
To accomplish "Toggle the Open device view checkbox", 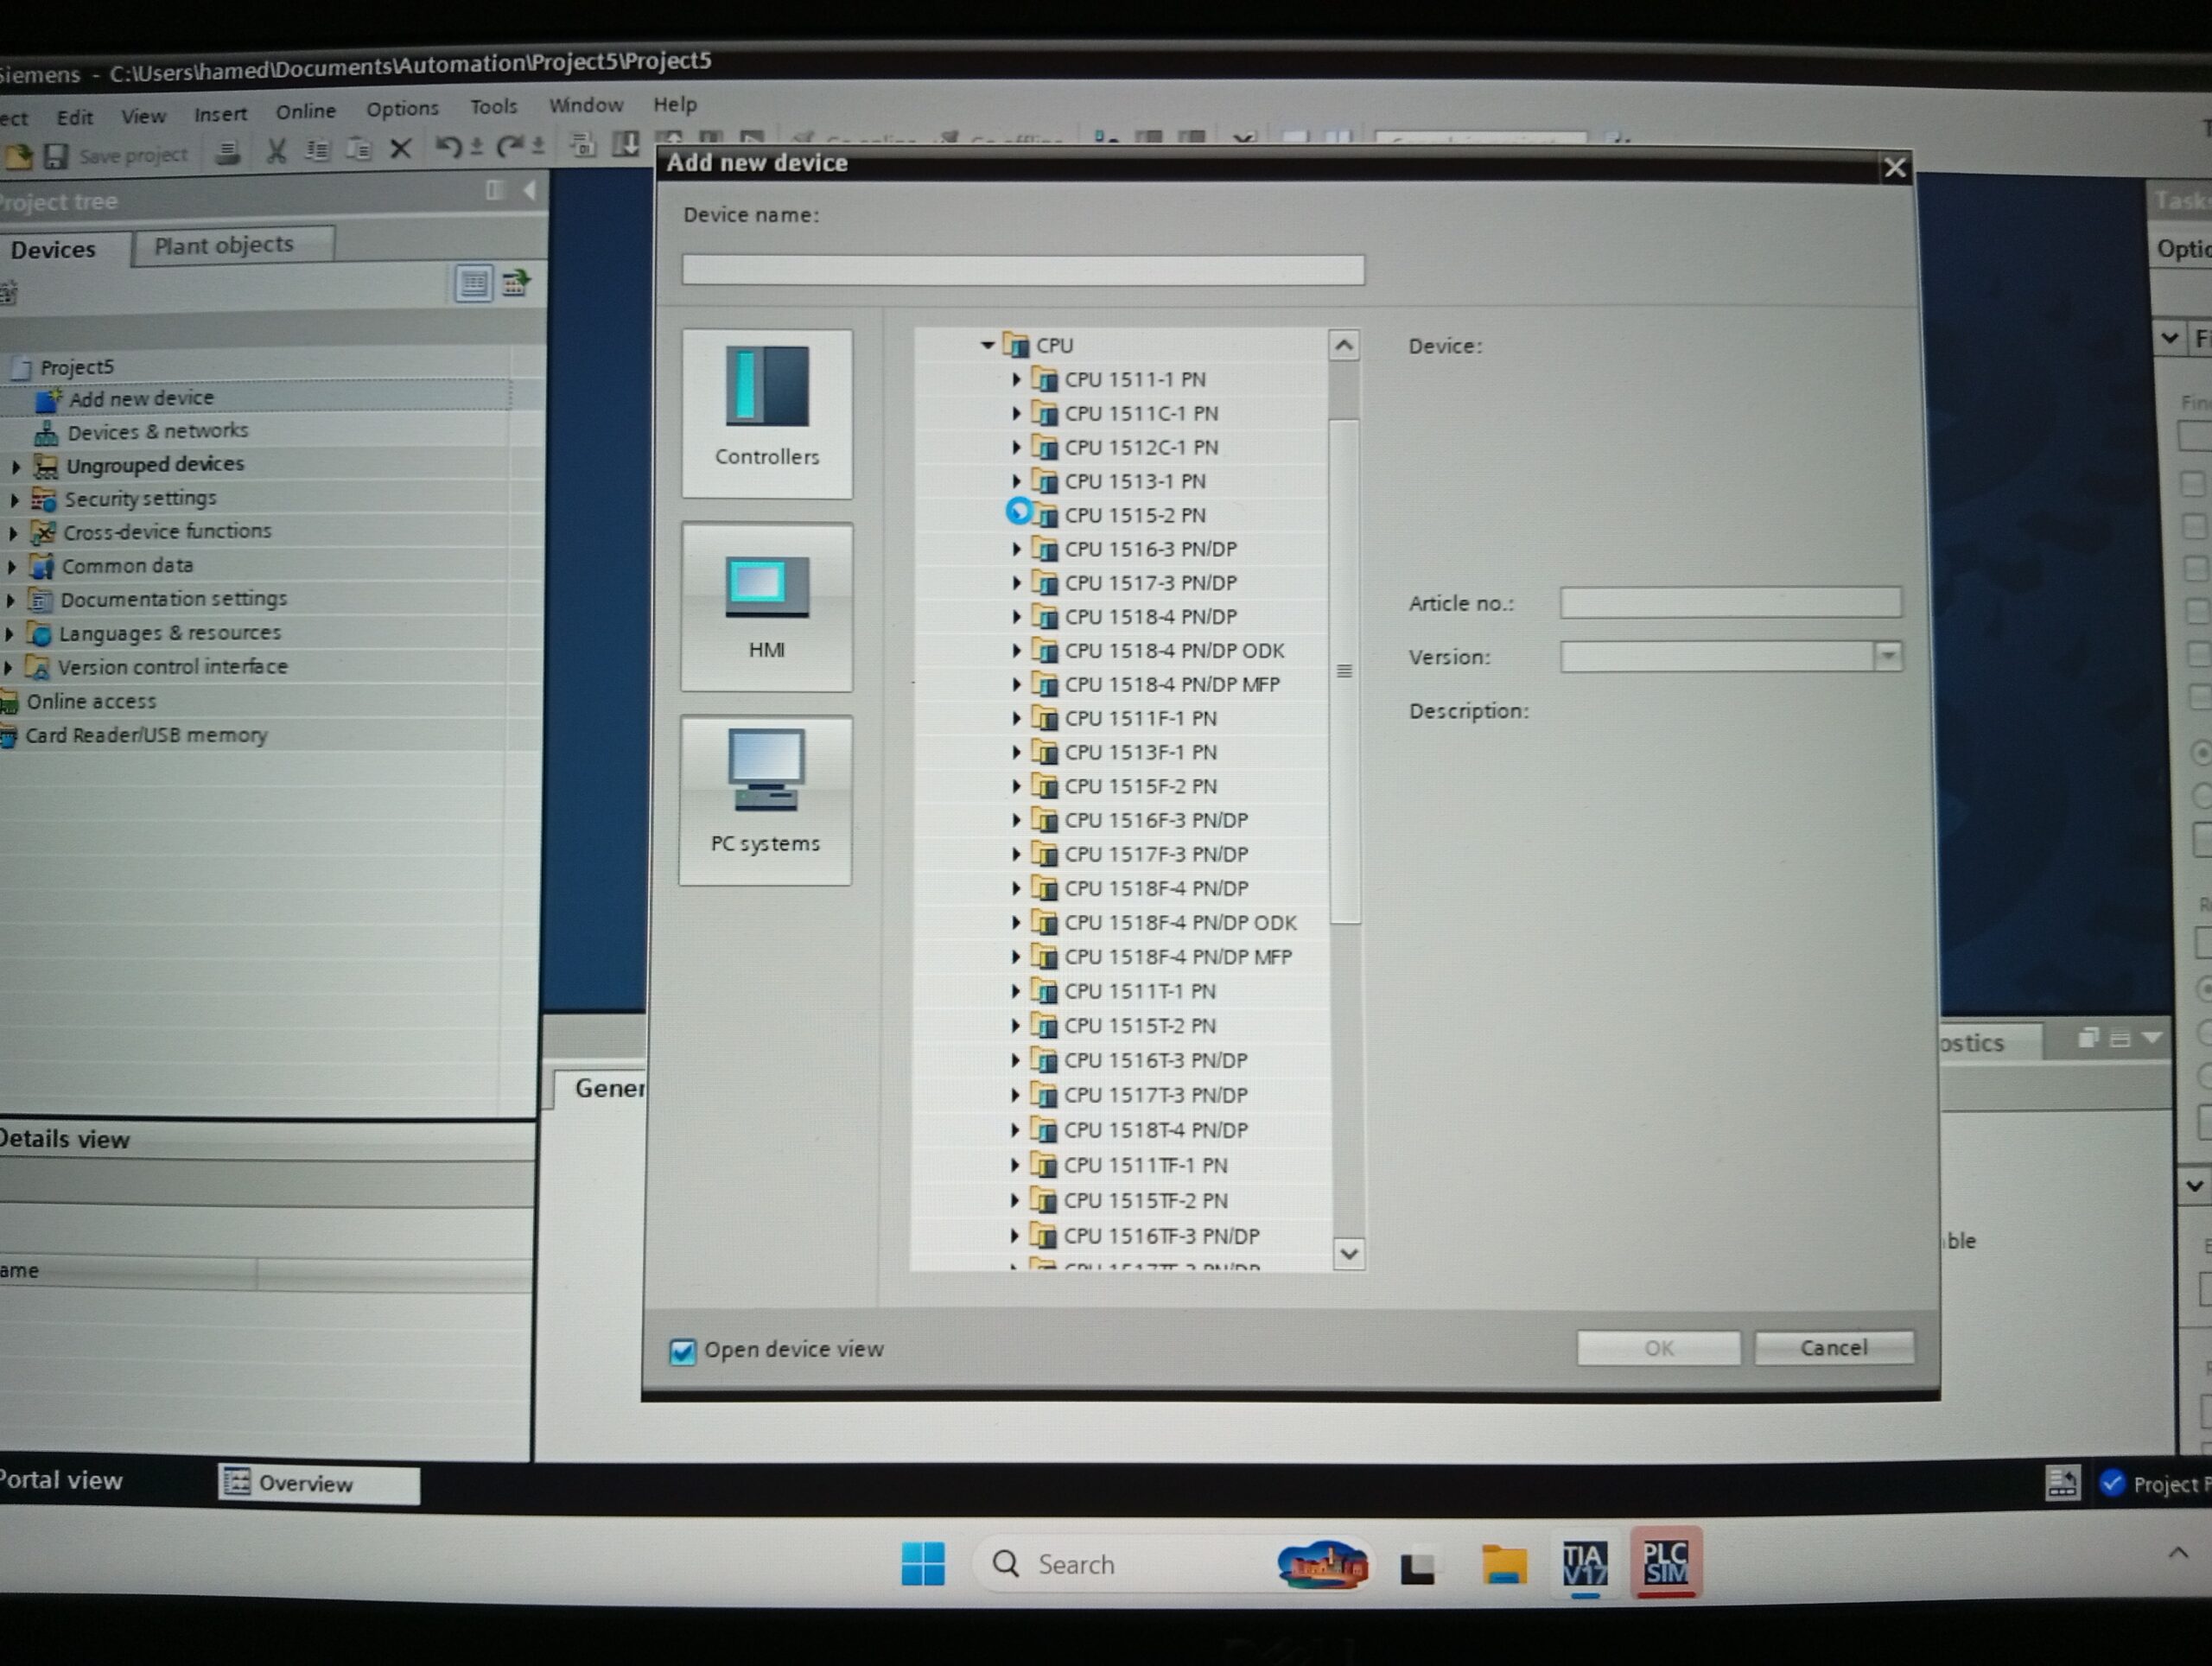I will (x=682, y=1352).
